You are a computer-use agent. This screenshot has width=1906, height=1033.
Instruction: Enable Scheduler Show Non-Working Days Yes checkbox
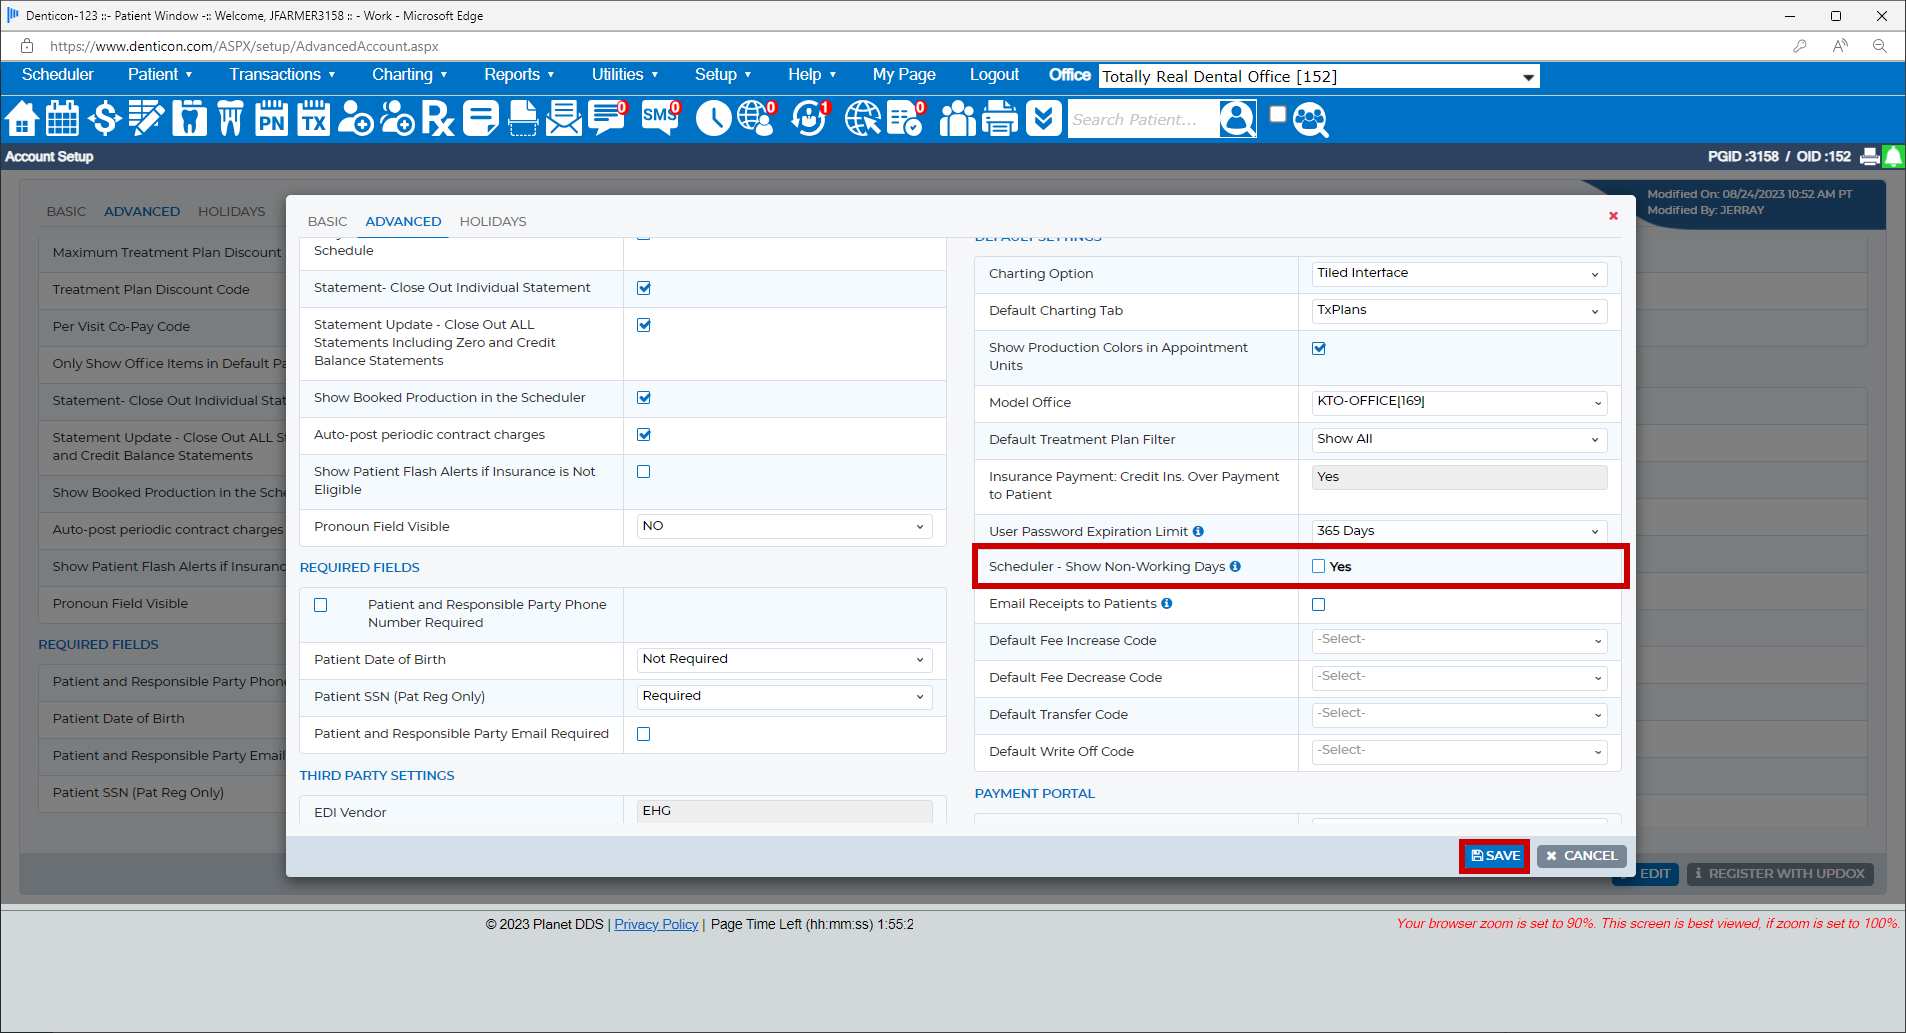1319,566
